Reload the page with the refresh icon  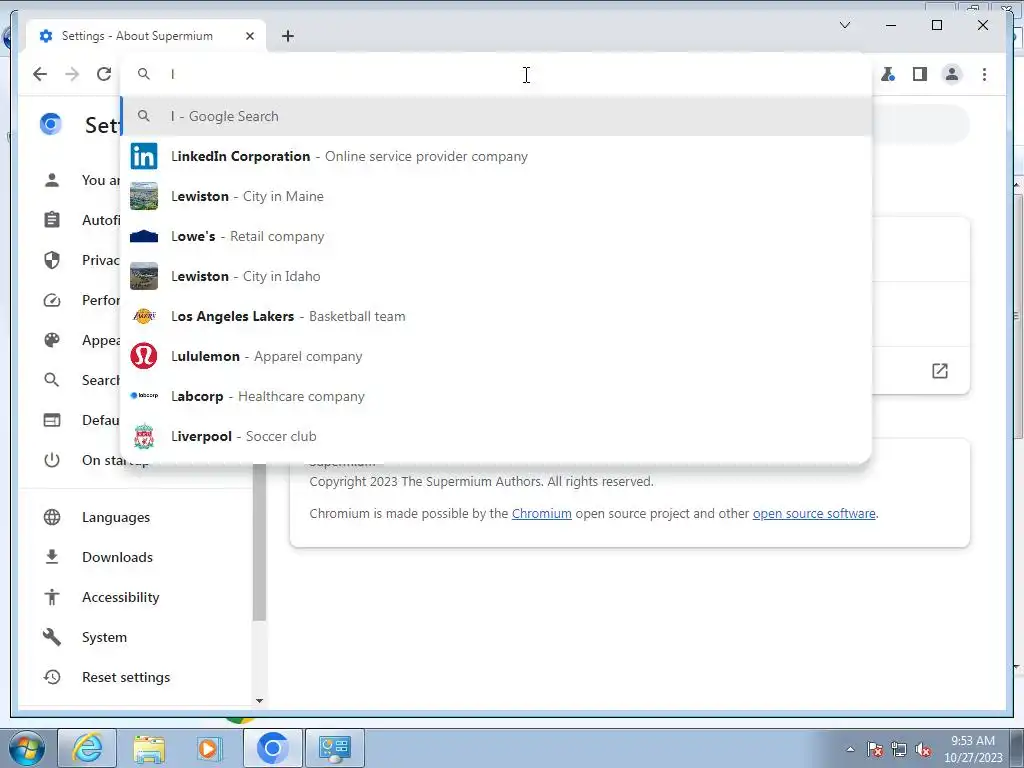coord(104,74)
